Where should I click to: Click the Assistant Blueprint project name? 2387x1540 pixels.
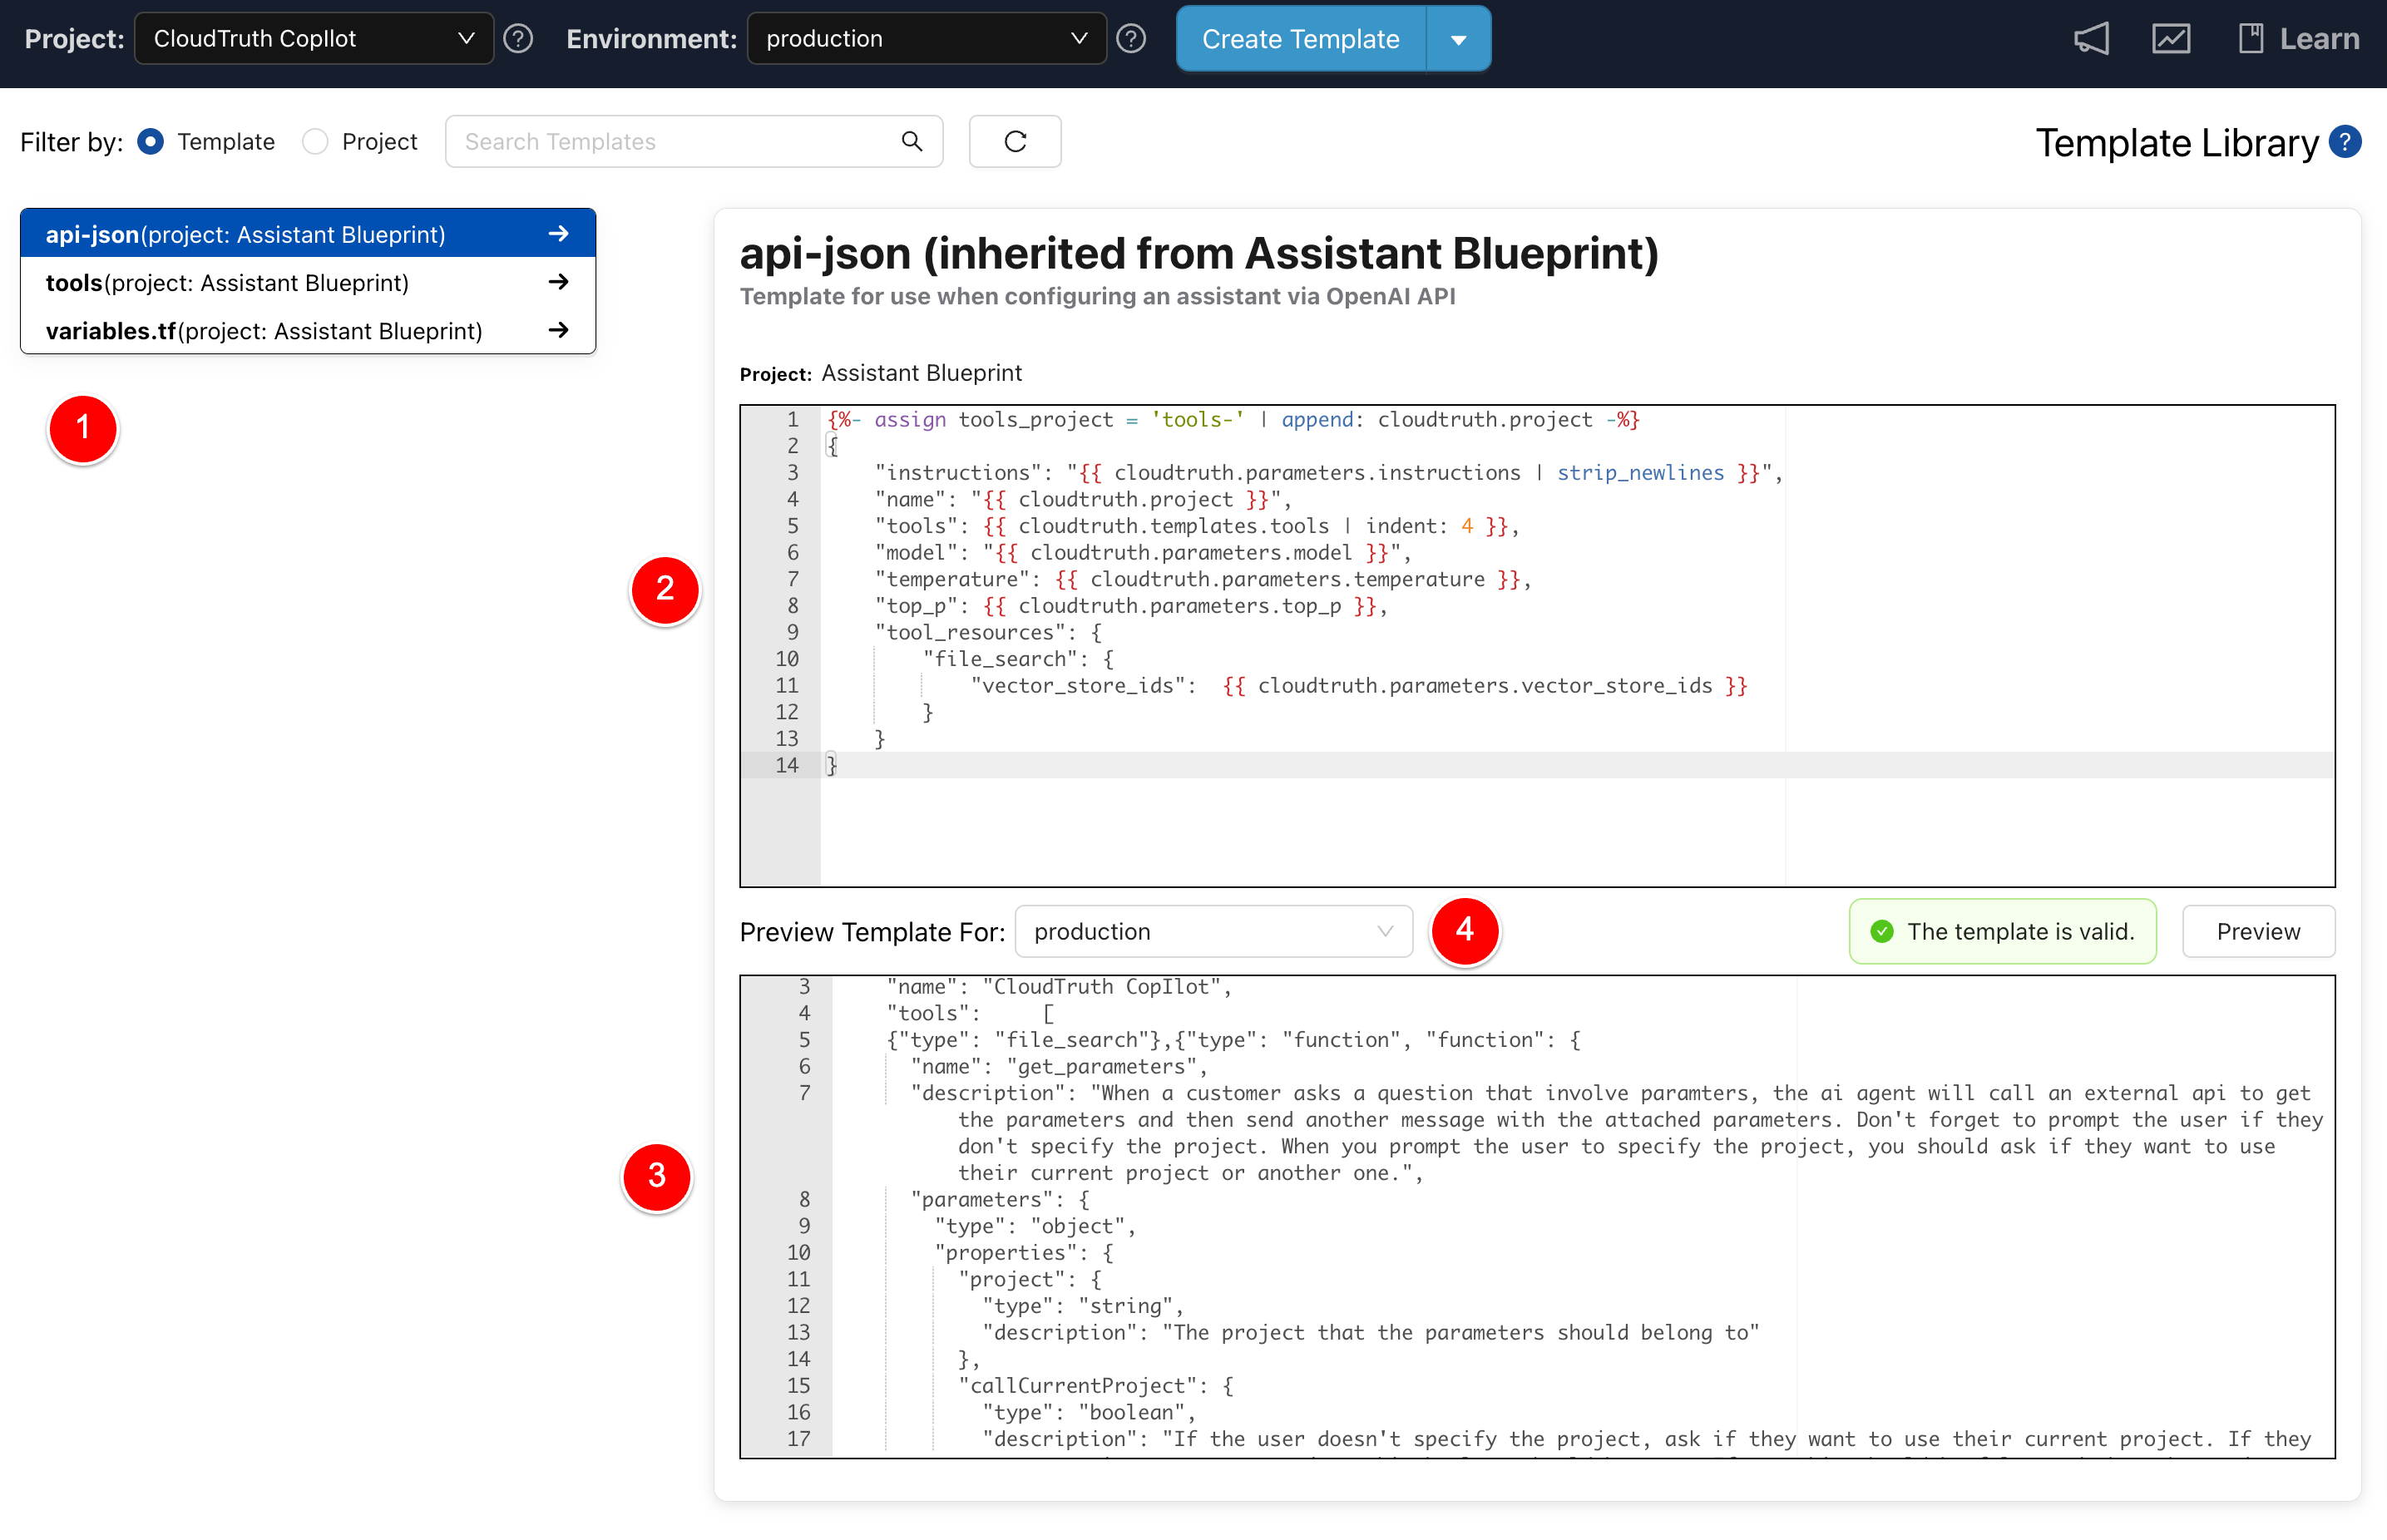click(921, 373)
